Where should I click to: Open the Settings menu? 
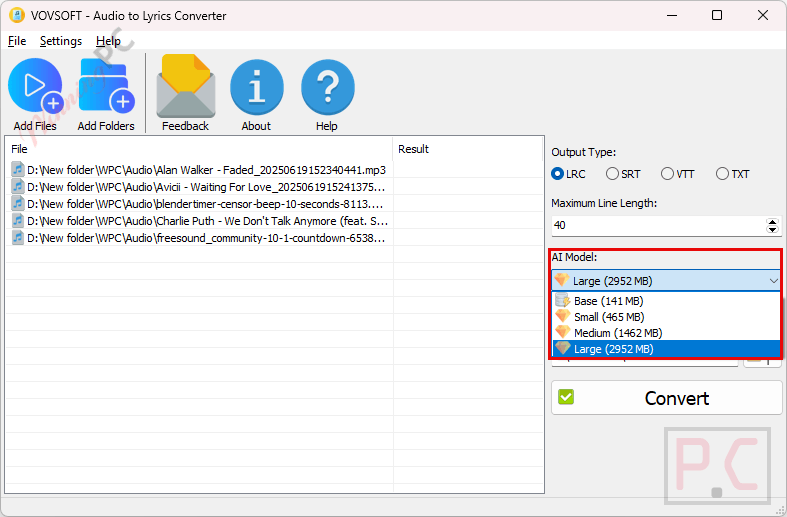[x=61, y=41]
